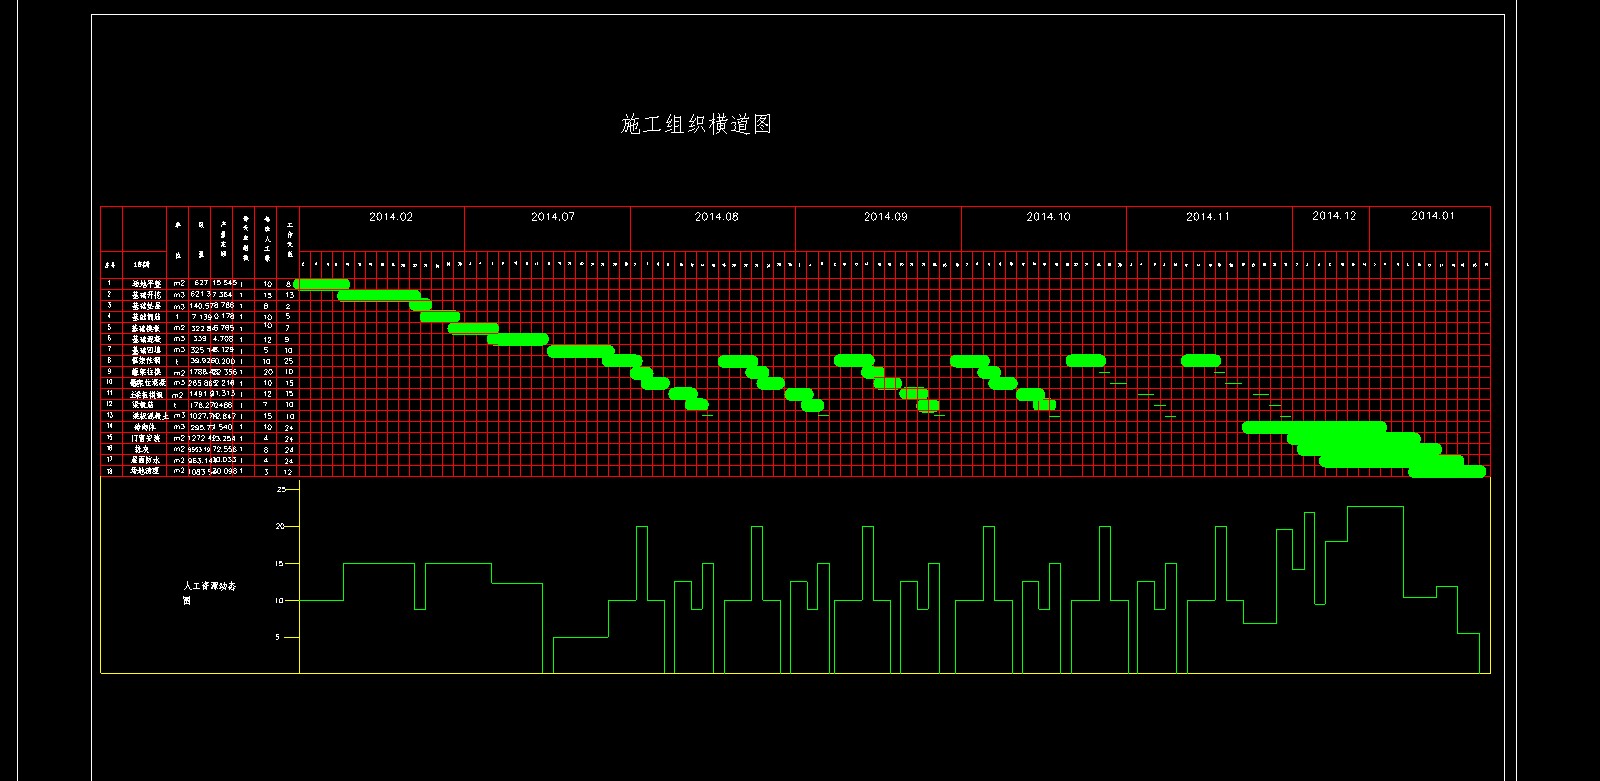
Task: Click the 2014.12 month header
Action: tap(1334, 216)
